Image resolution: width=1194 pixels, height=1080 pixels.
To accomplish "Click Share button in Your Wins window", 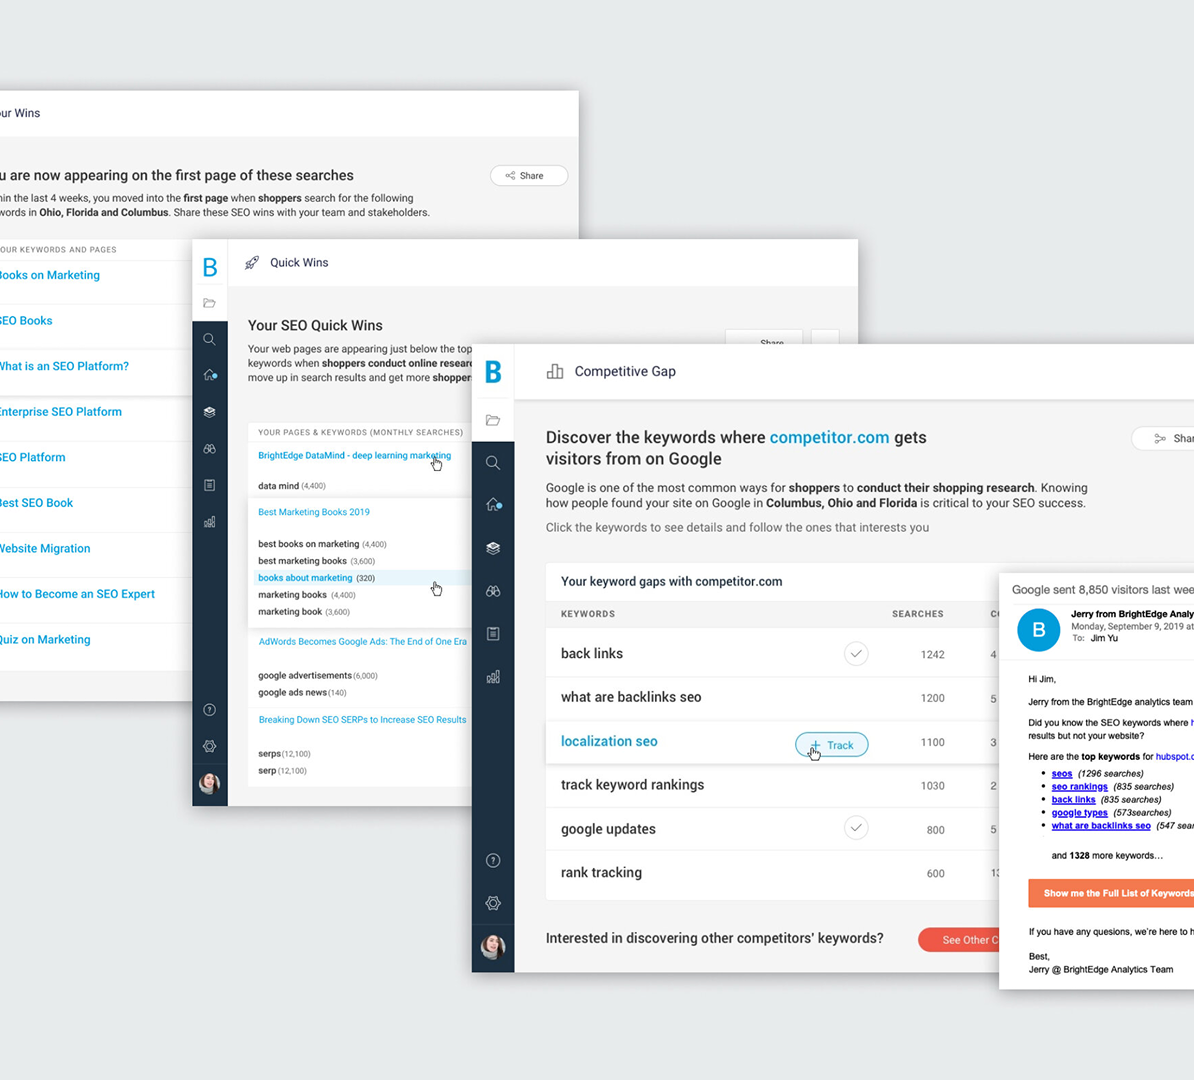I will (529, 176).
